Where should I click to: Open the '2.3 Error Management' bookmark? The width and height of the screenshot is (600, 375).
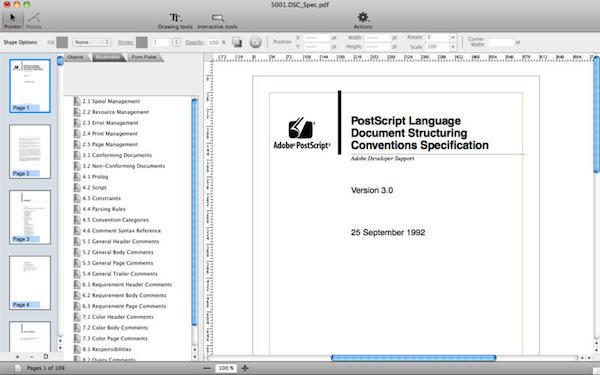[x=110, y=123]
